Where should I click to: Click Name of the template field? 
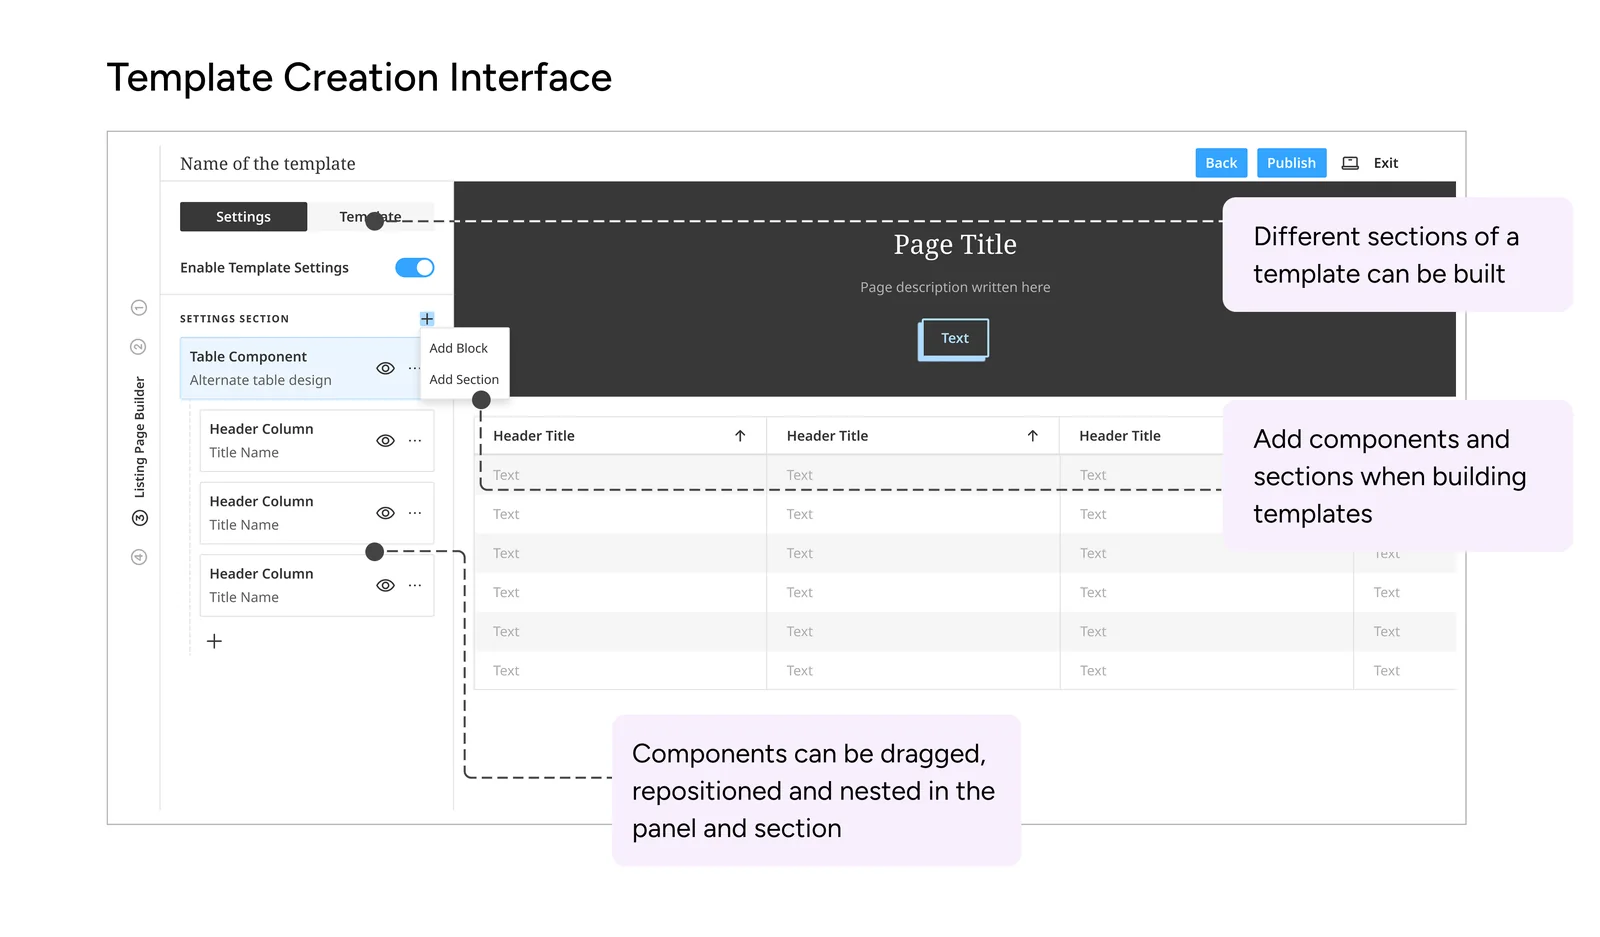268,164
